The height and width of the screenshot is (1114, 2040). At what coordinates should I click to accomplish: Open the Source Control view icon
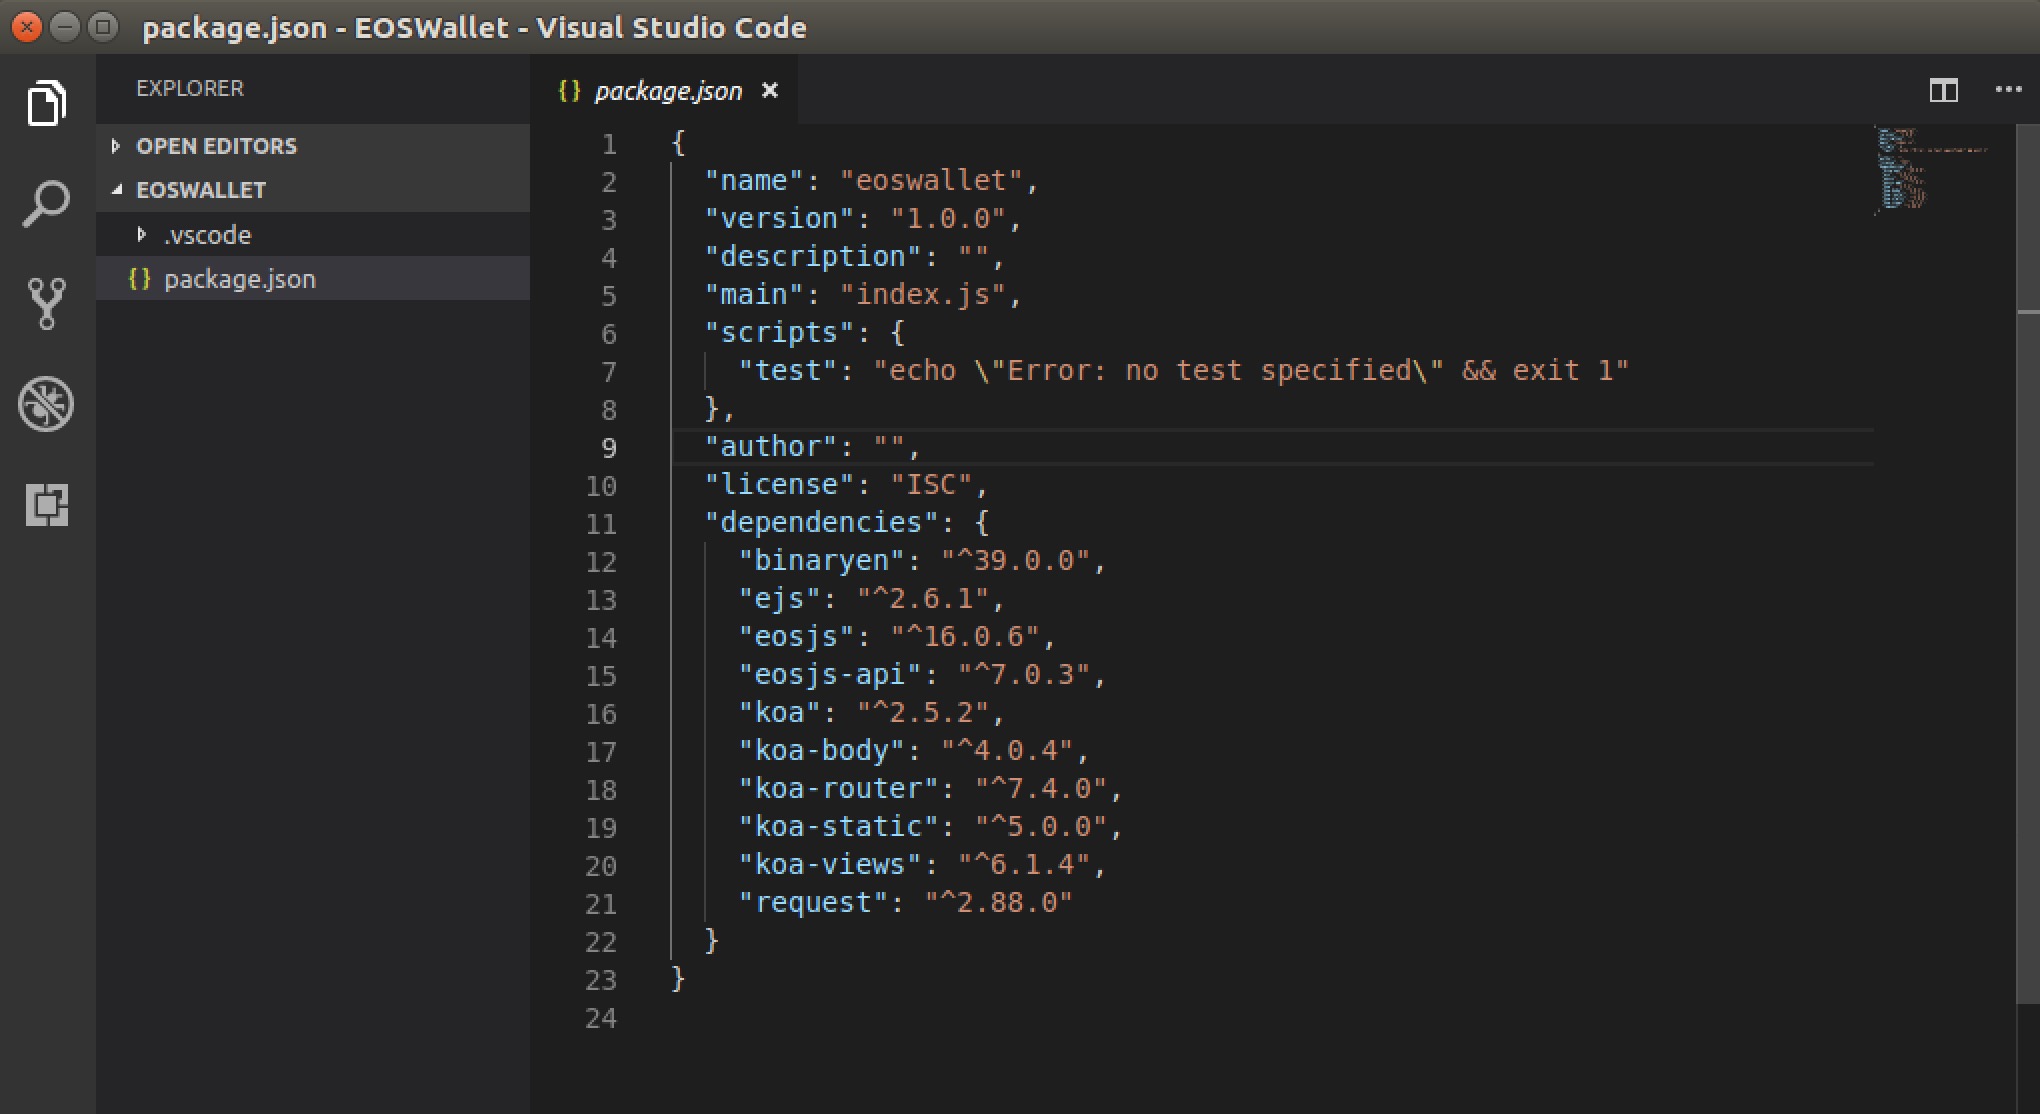(x=46, y=303)
